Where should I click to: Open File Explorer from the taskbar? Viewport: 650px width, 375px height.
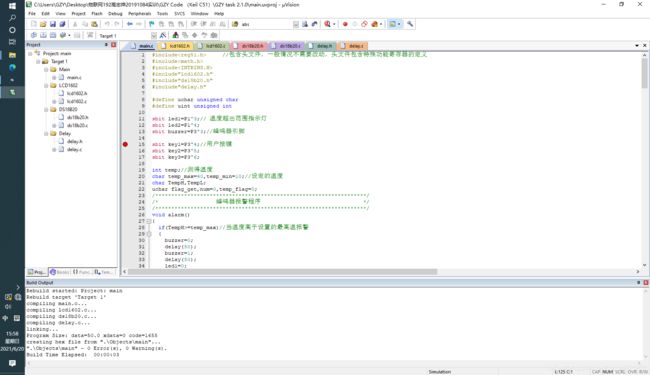pyautogui.click(x=12, y=55)
